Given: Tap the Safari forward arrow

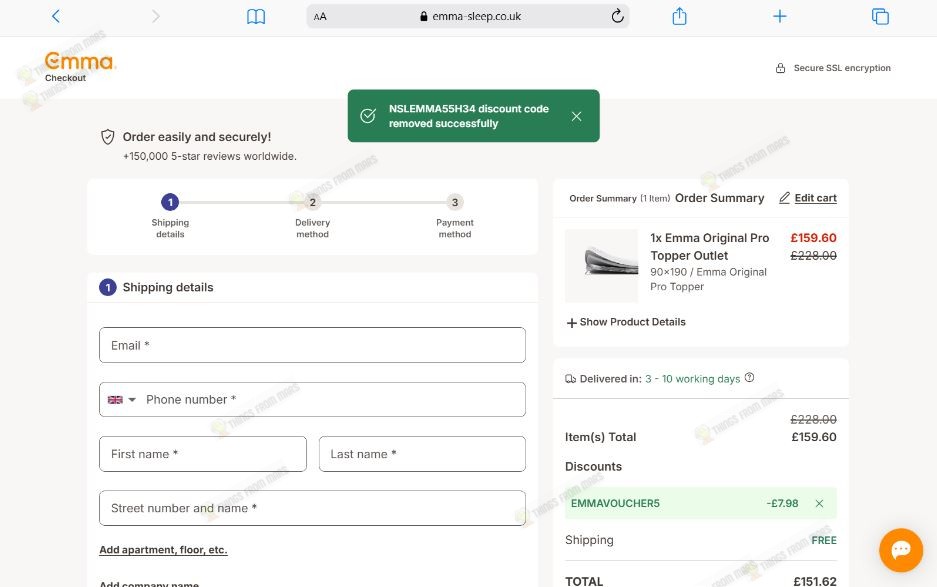Looking at the screenshot, I should (156, 16).
